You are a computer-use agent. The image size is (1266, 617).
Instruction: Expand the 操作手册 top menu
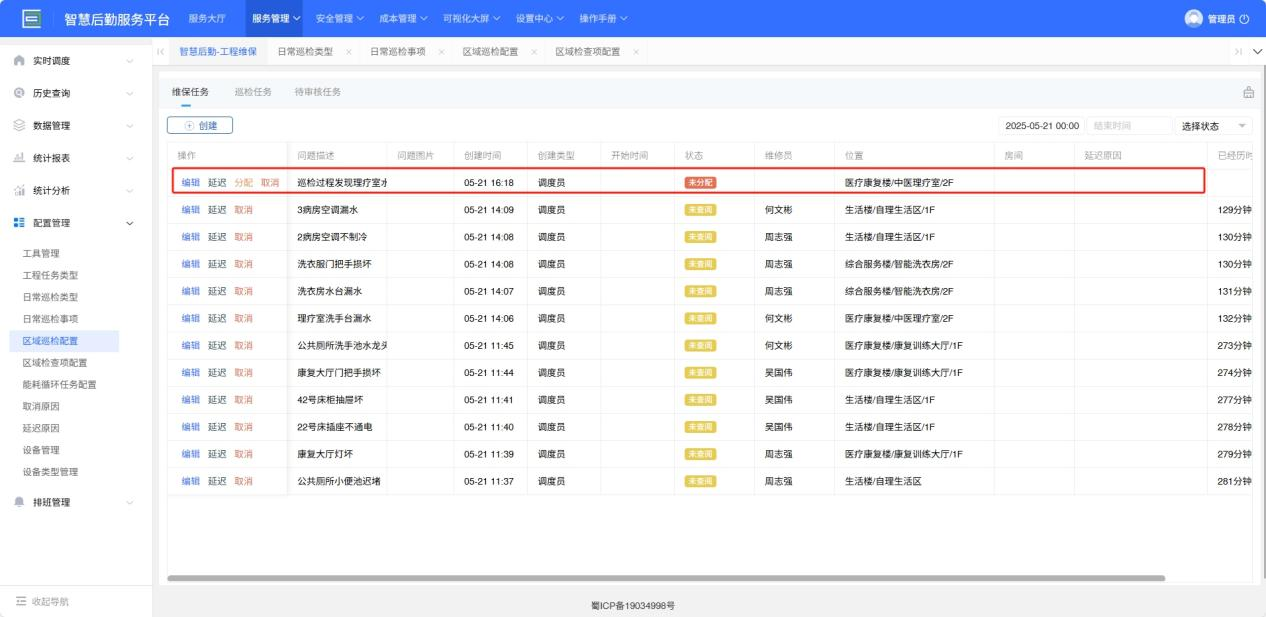(603, 18)
